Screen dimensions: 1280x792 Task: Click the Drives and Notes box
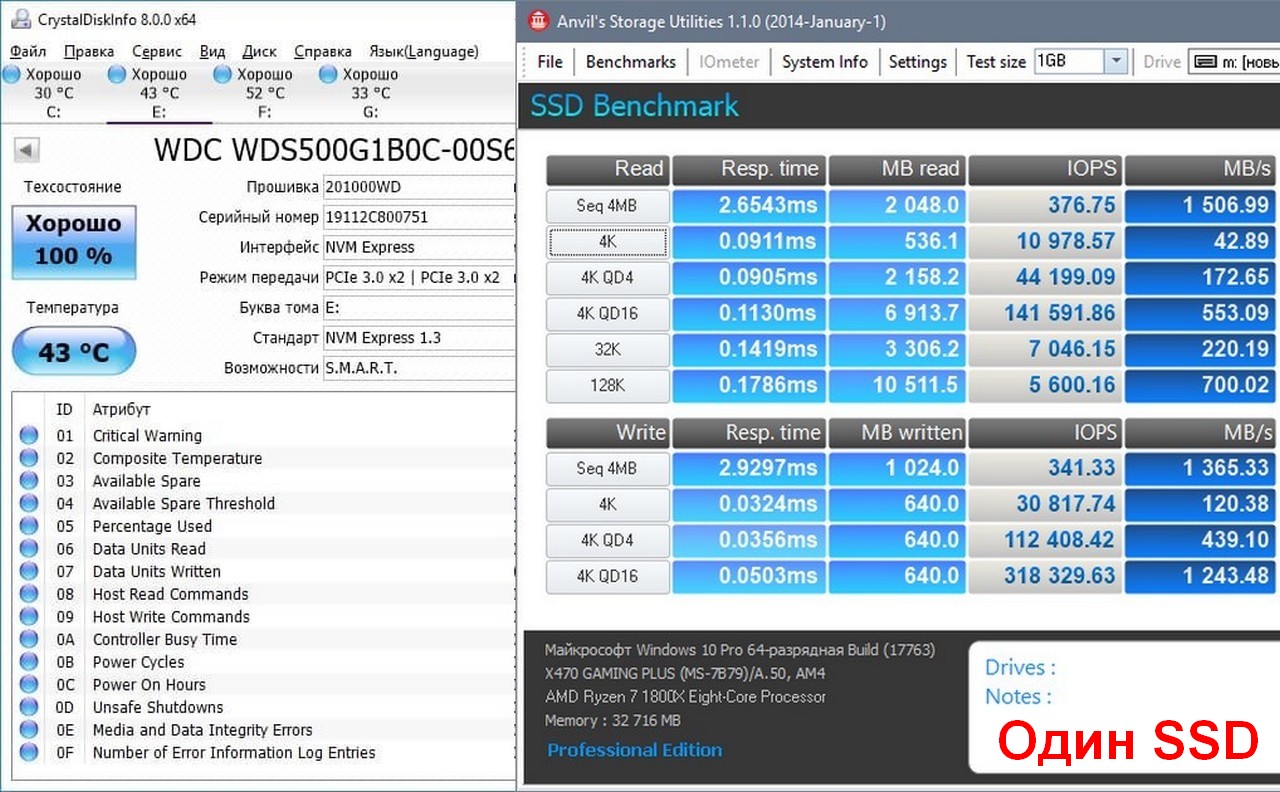click(1124, 709)
